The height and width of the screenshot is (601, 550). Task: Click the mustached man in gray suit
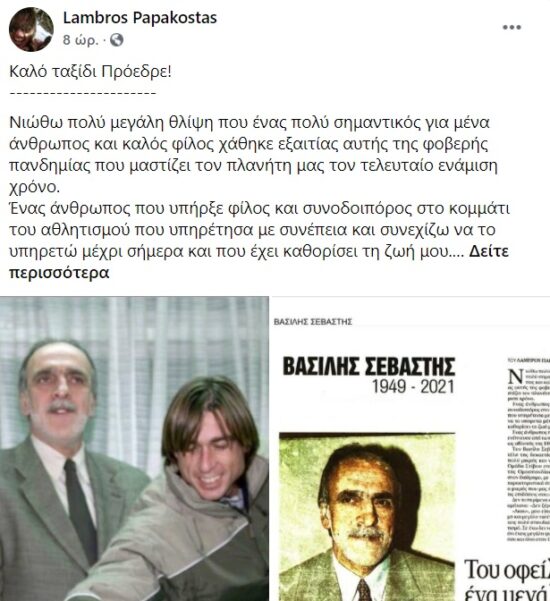[57, 470]
